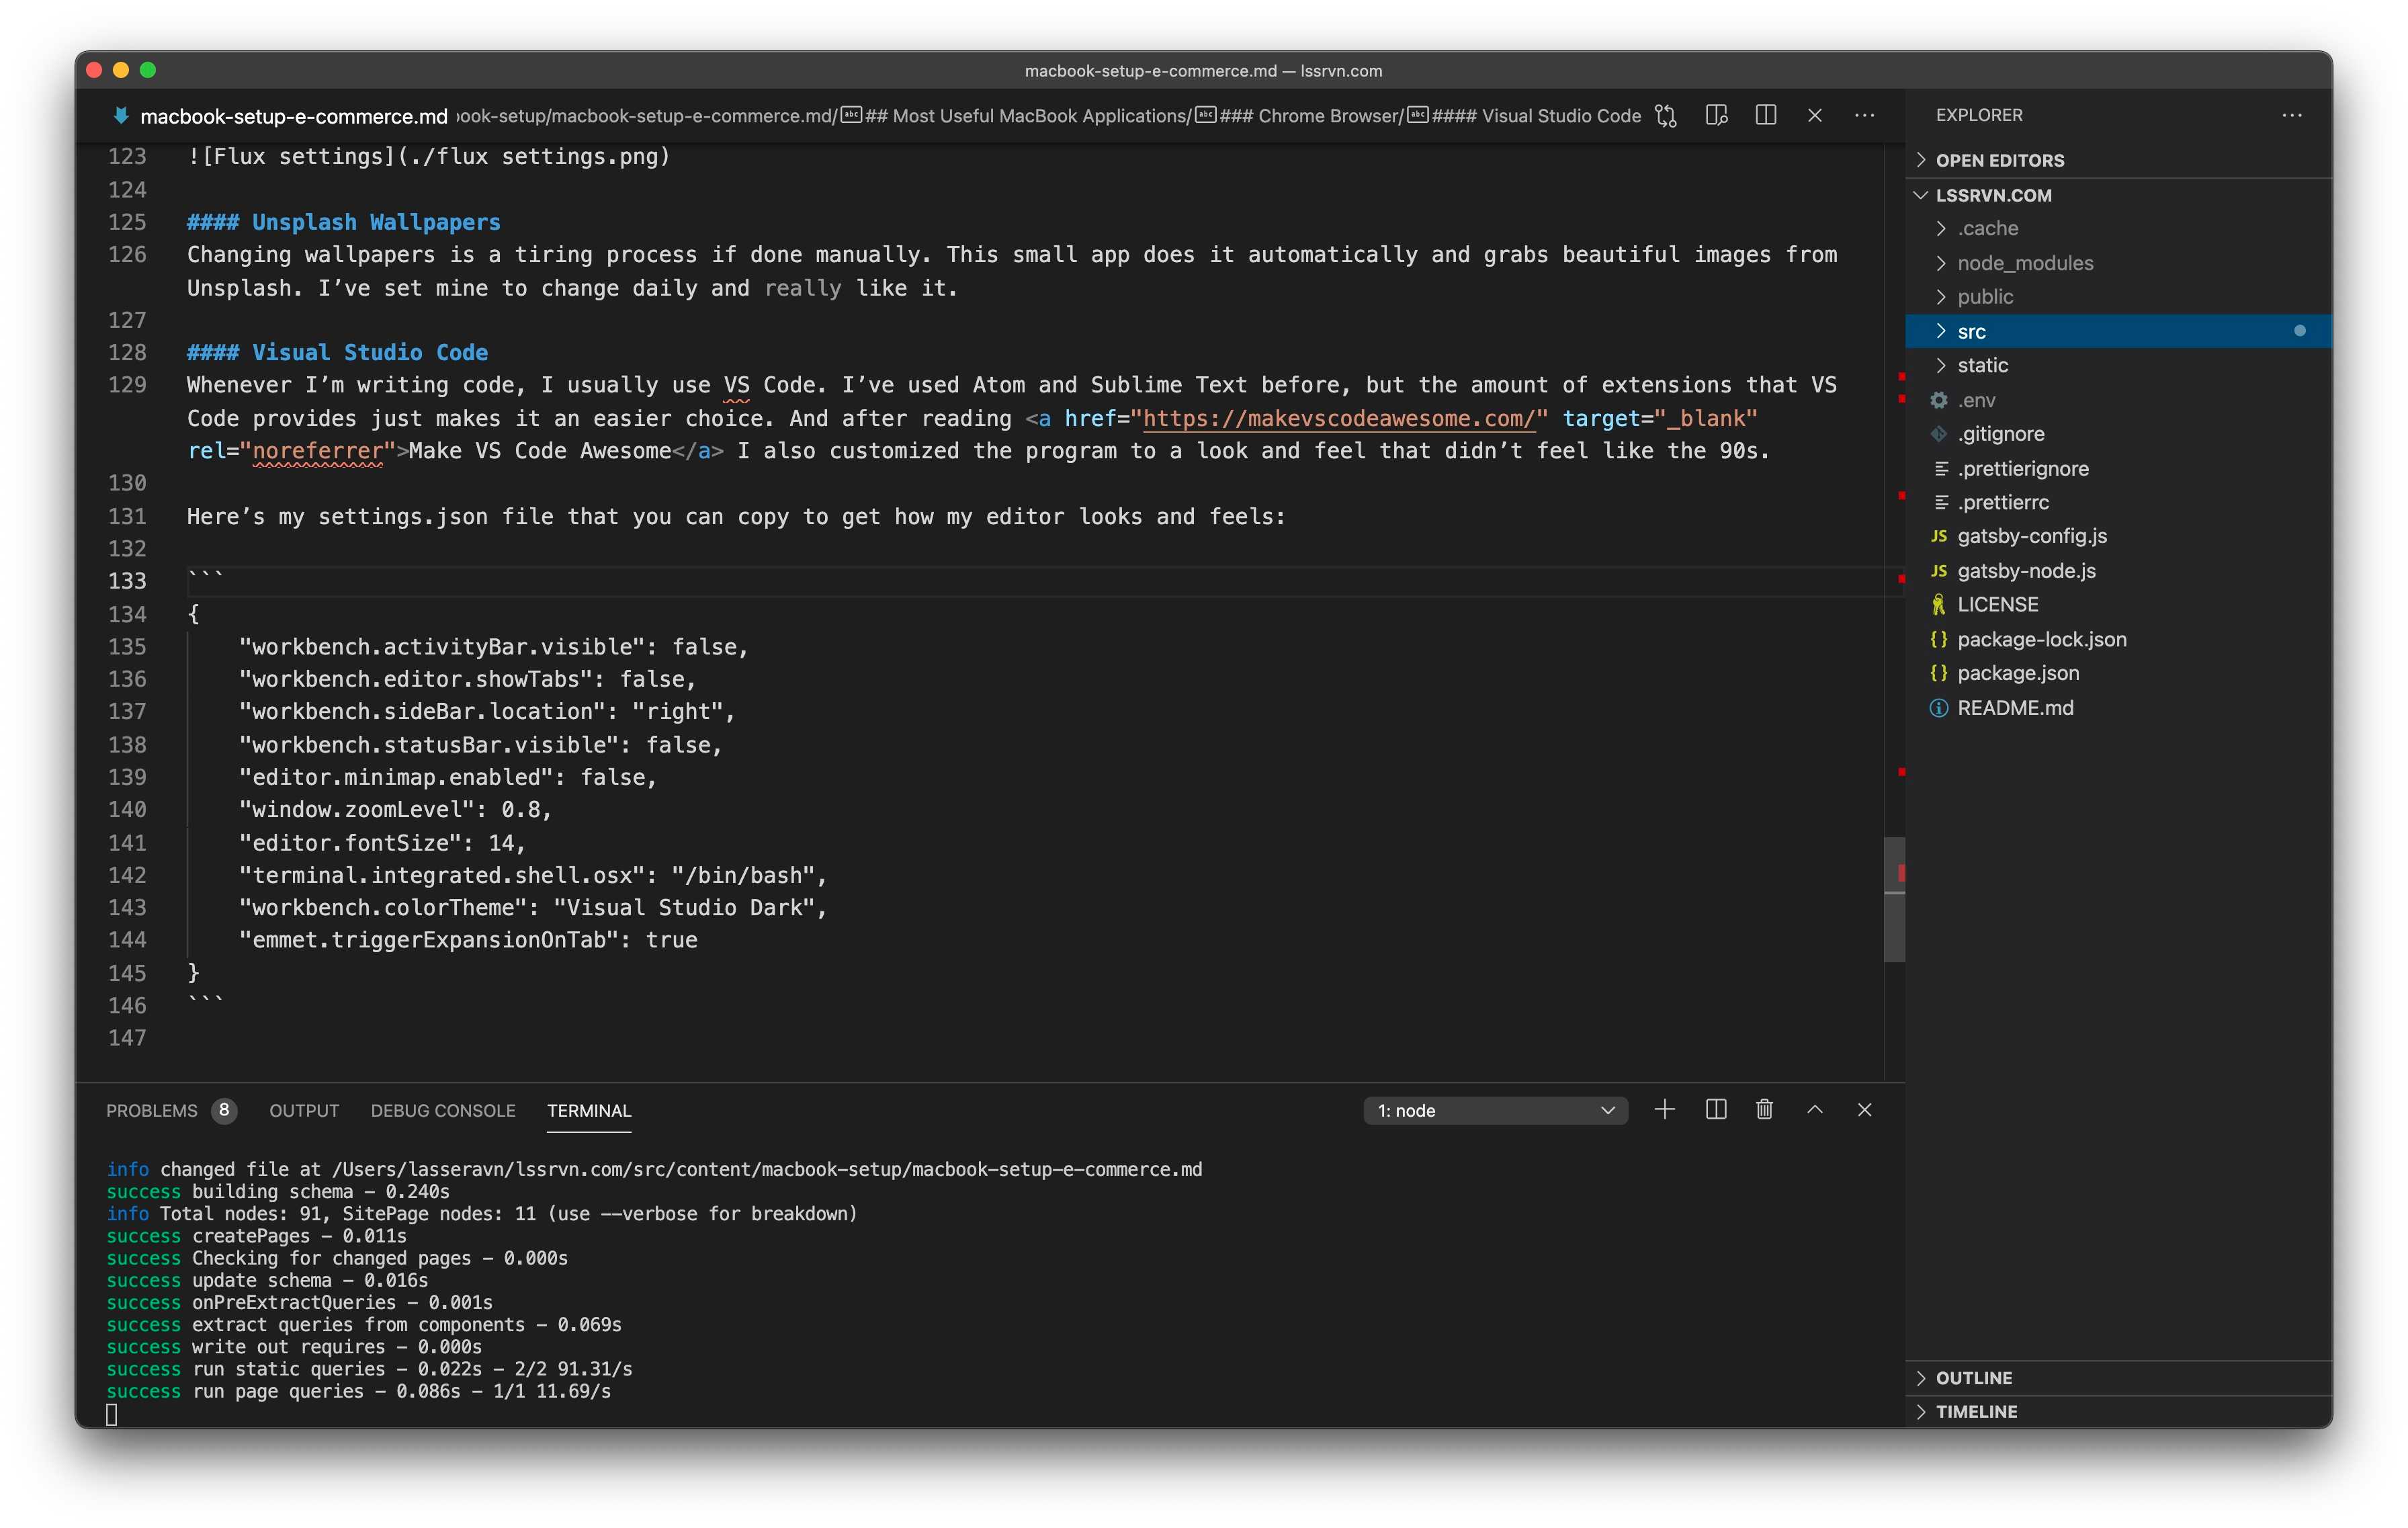Open Markdown preview to the side

[1716, 115]
